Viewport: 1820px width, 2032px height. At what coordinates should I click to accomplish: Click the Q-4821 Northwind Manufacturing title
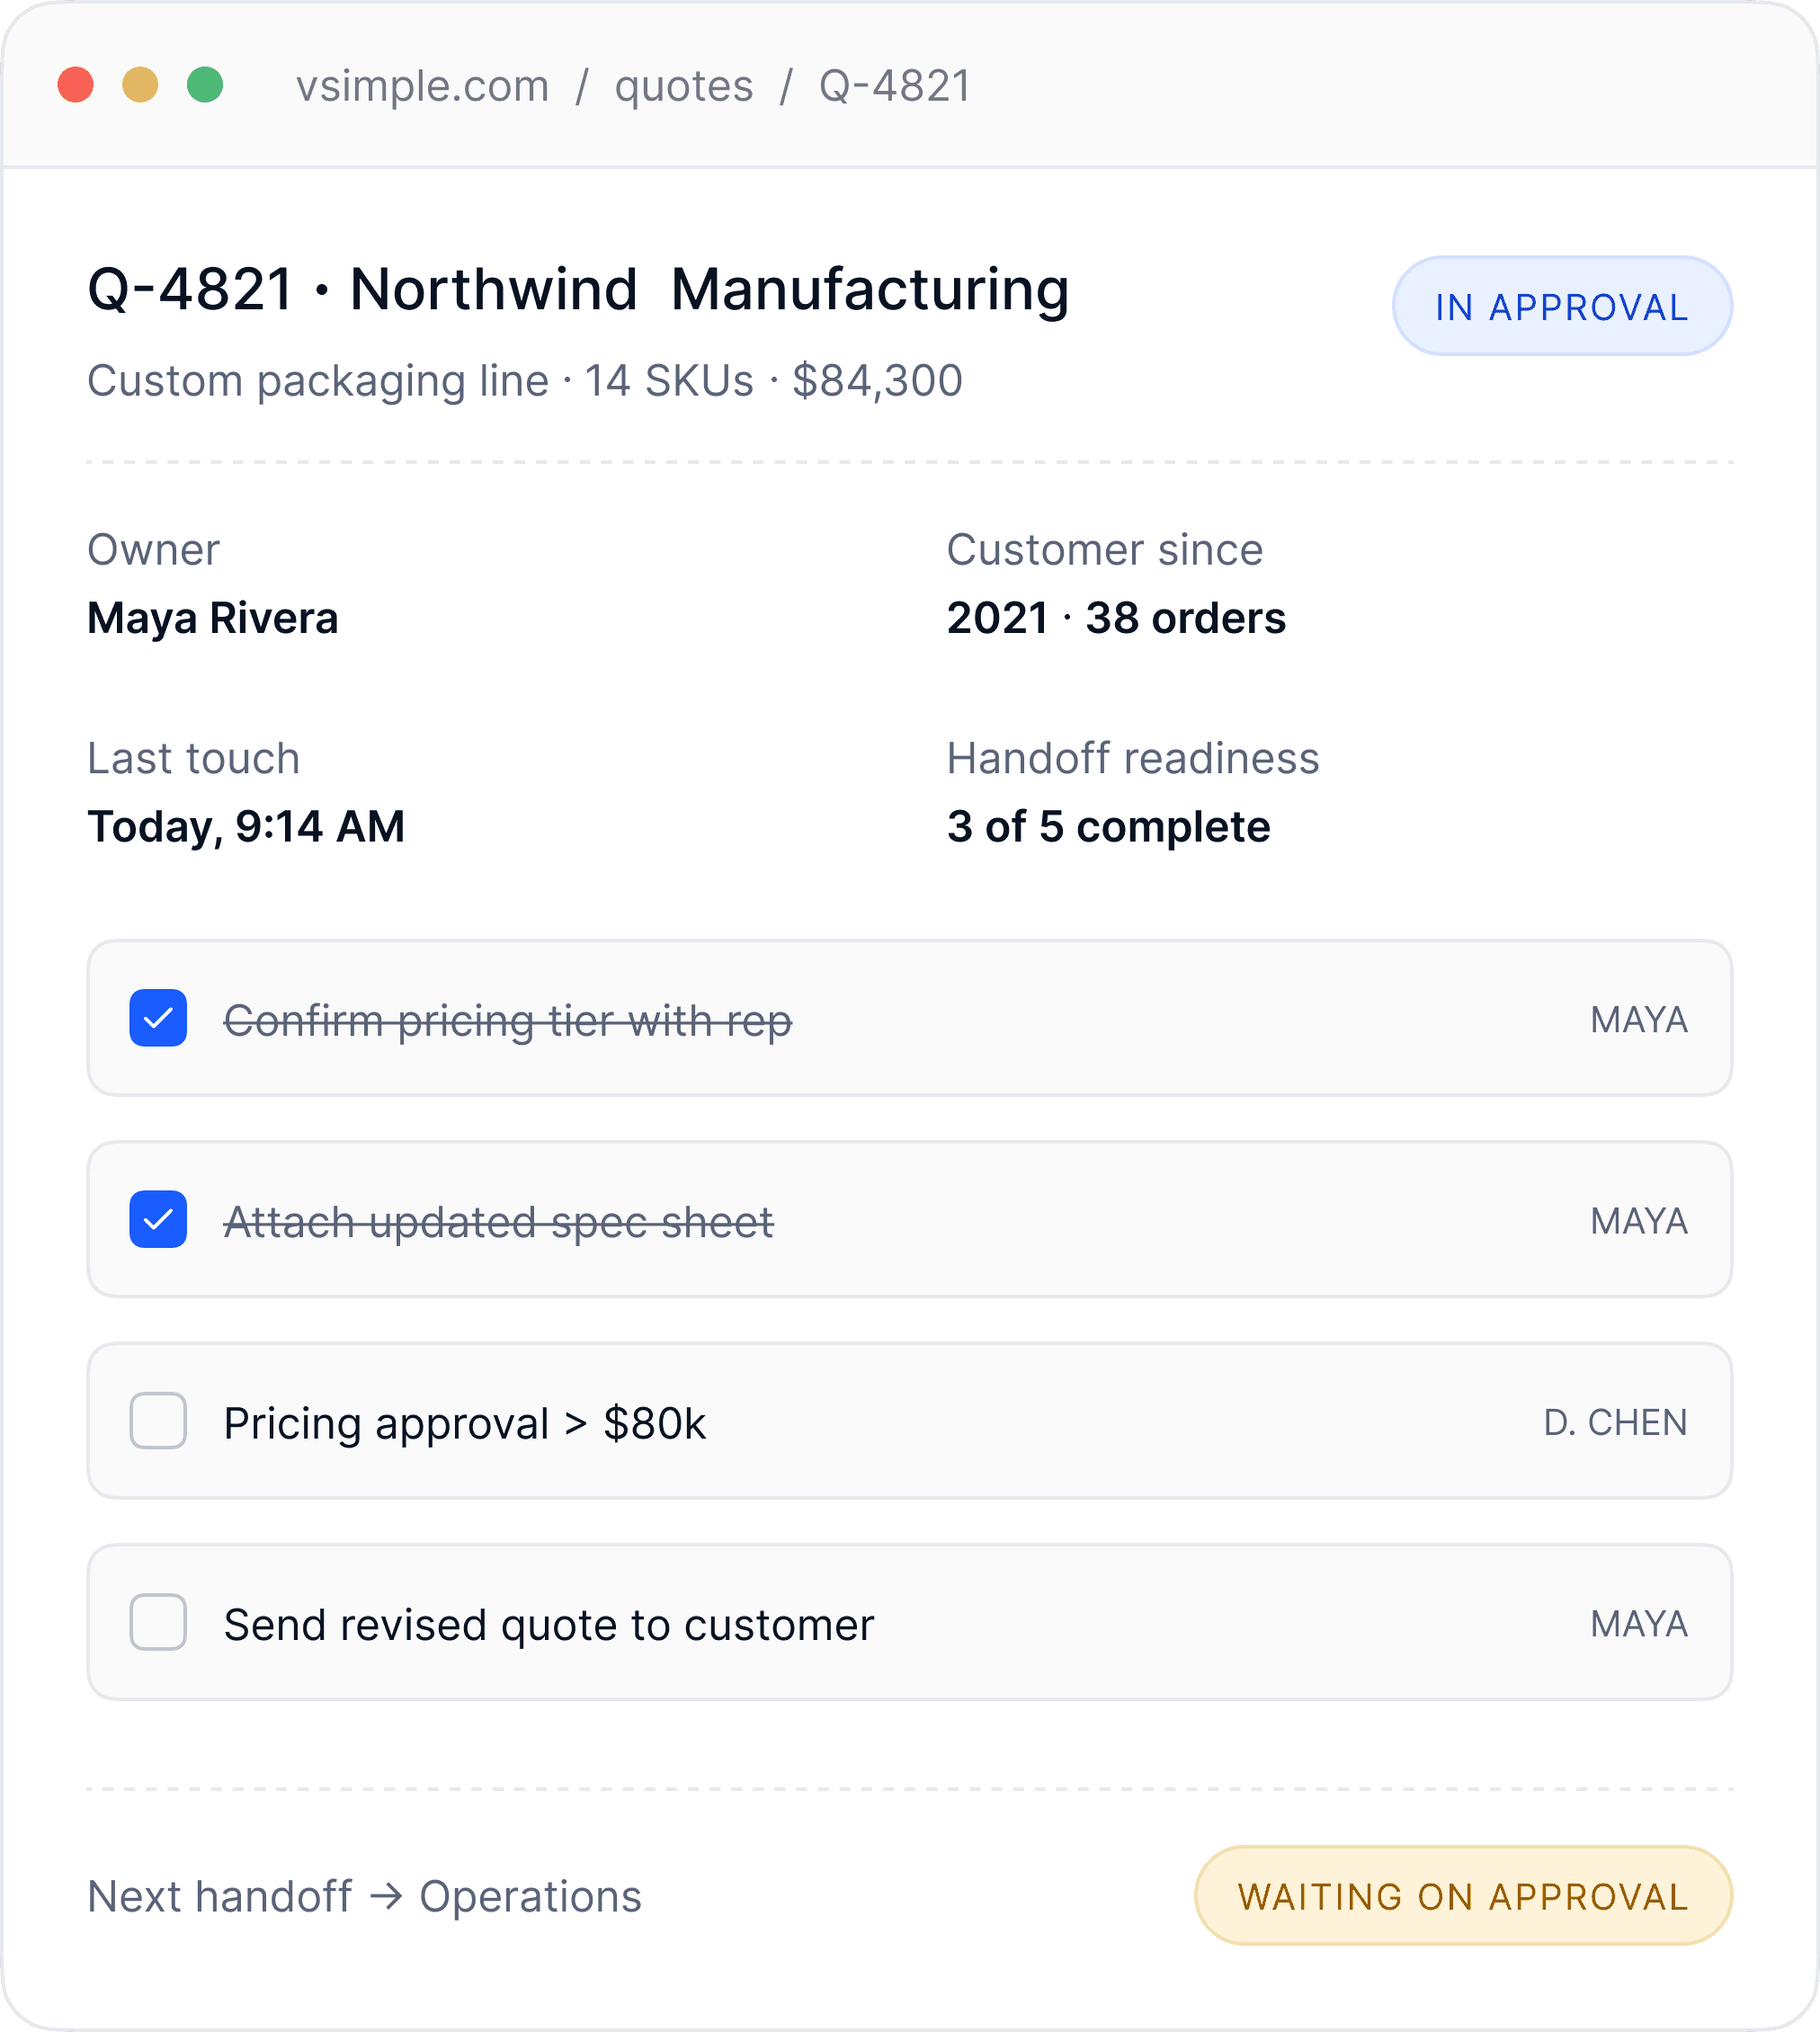pos(578,290)
